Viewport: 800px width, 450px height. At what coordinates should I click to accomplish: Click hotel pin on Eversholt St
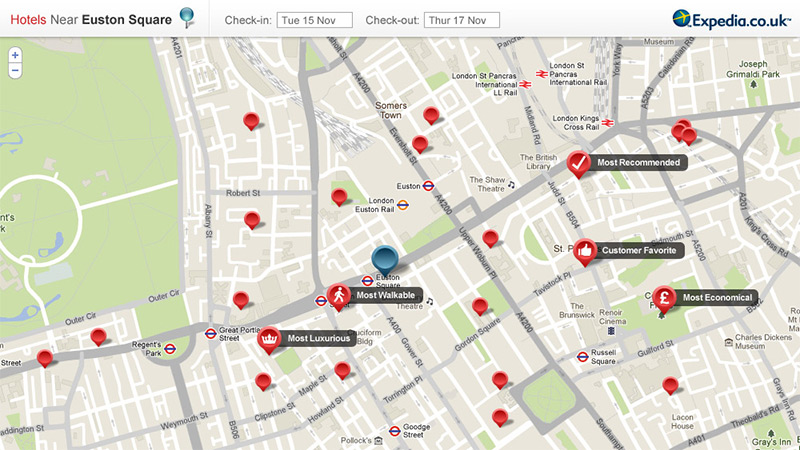(x=420, y=144)
